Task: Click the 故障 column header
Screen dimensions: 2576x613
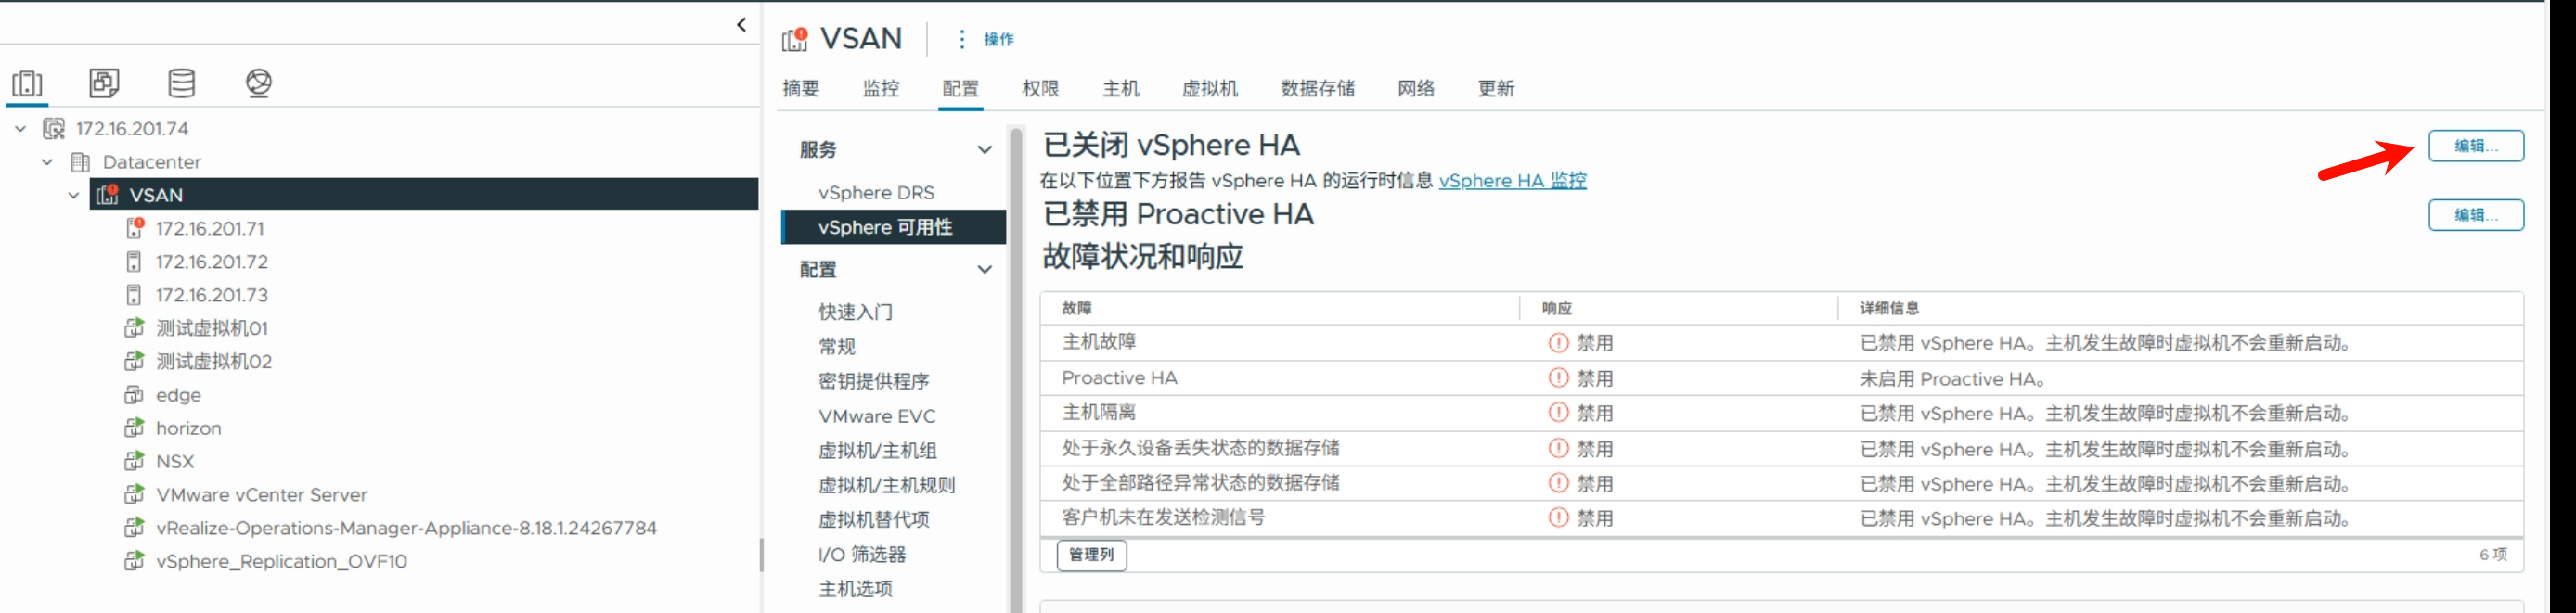Action: point(1077,309)
